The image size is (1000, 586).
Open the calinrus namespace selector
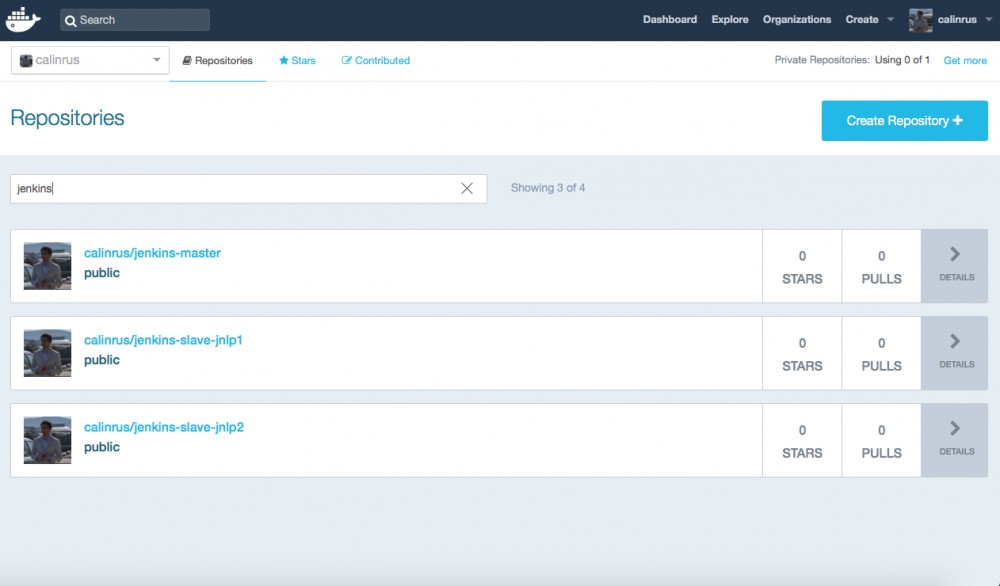pyautogui.click(x=90, y=60)
